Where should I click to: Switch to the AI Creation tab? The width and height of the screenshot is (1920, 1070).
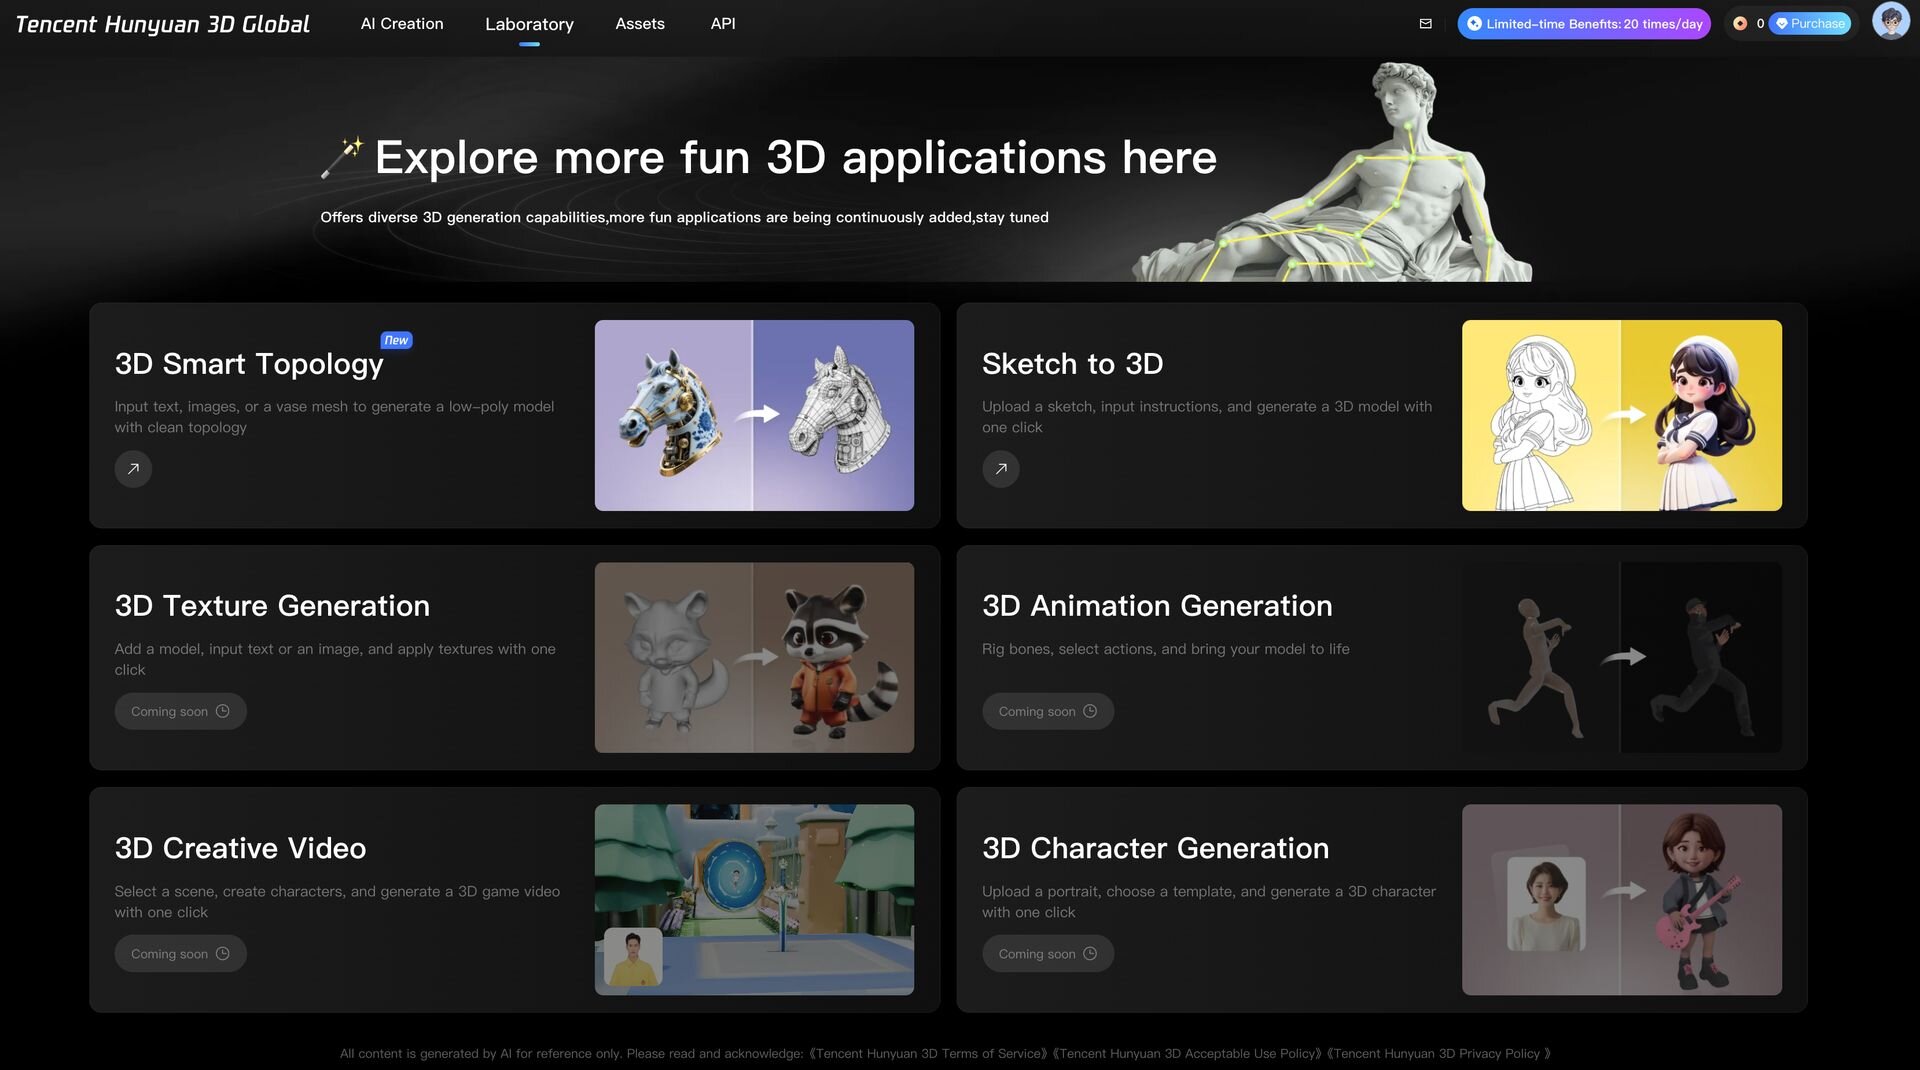[402, 24]
